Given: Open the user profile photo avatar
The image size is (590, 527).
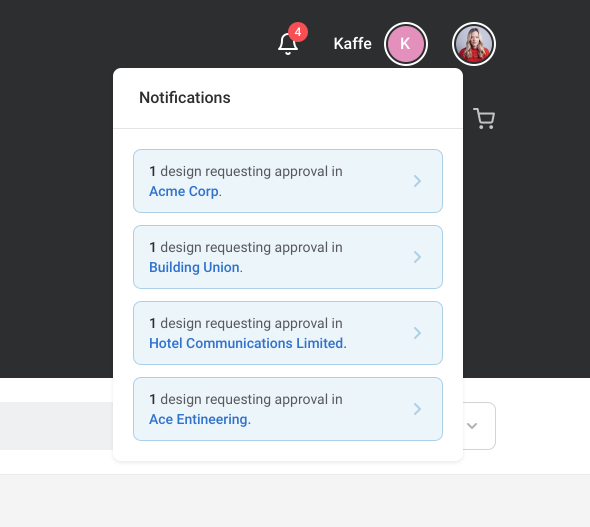Looking at the screenshot, I should 474,44.
